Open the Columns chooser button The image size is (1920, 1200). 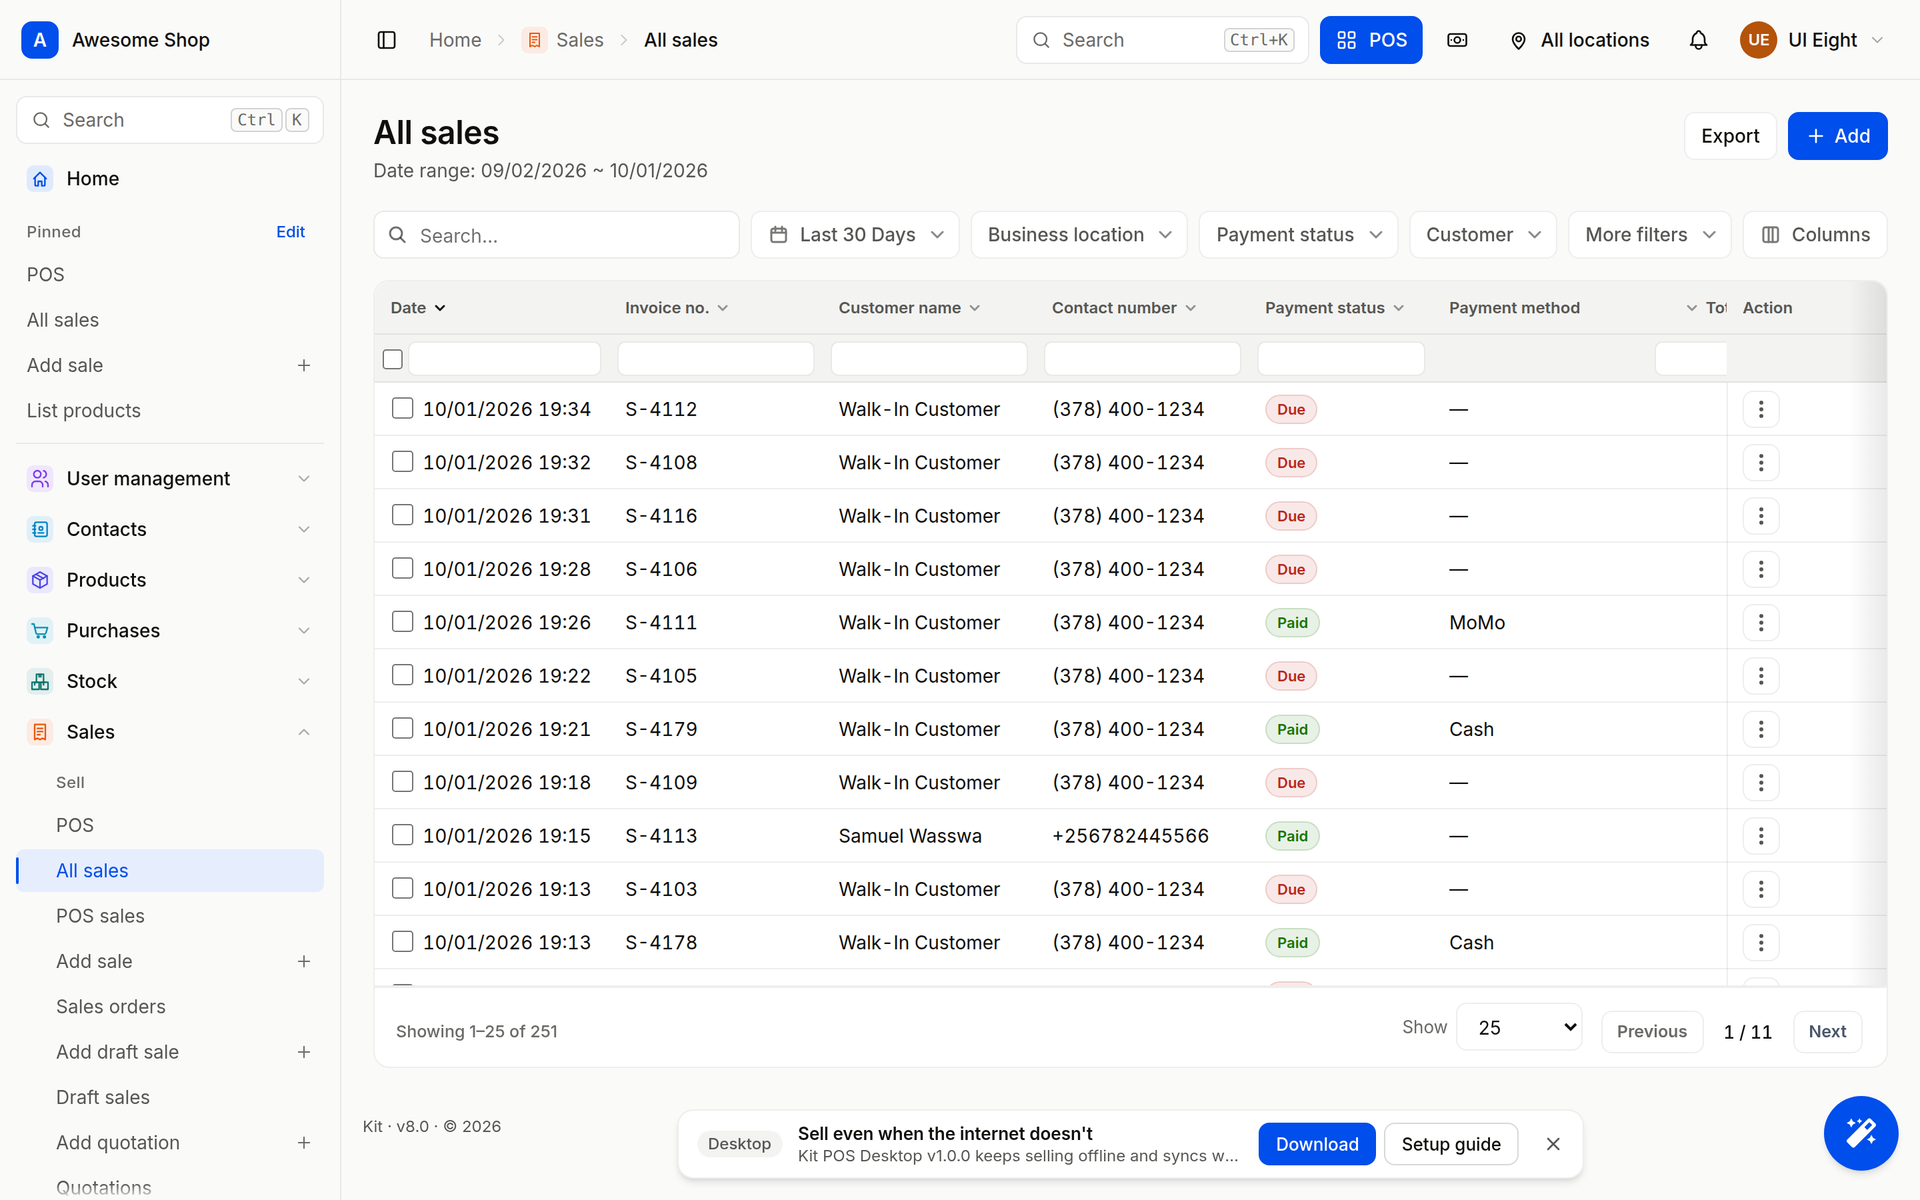tap(1815, 235)
